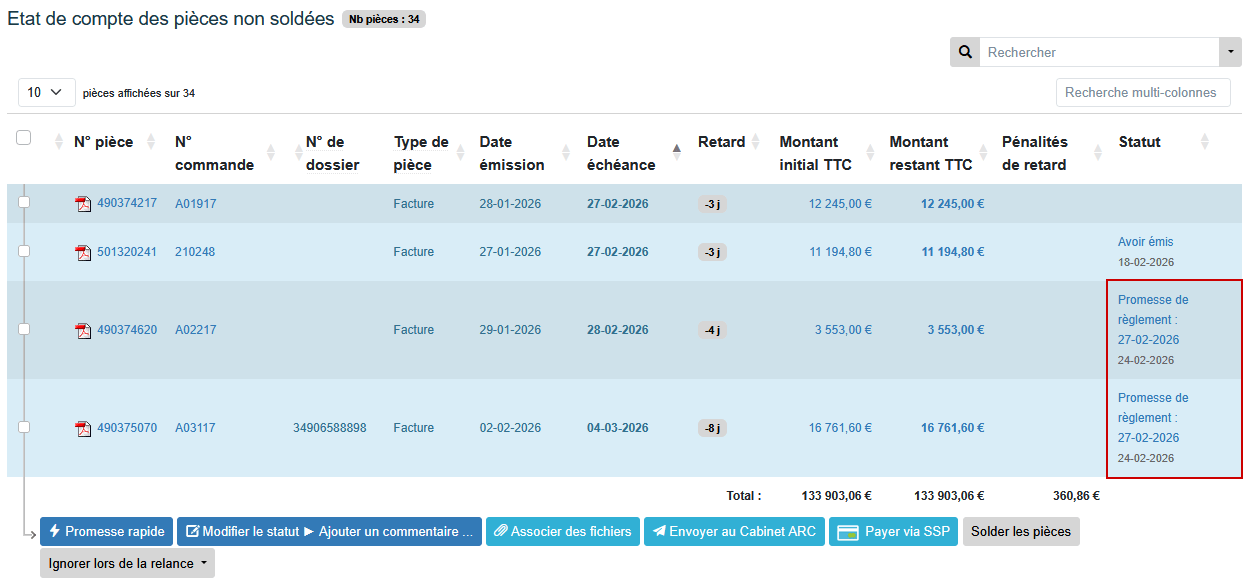
Task: Select checkbox for invoice 490375070 row
Action: (24, 427)
